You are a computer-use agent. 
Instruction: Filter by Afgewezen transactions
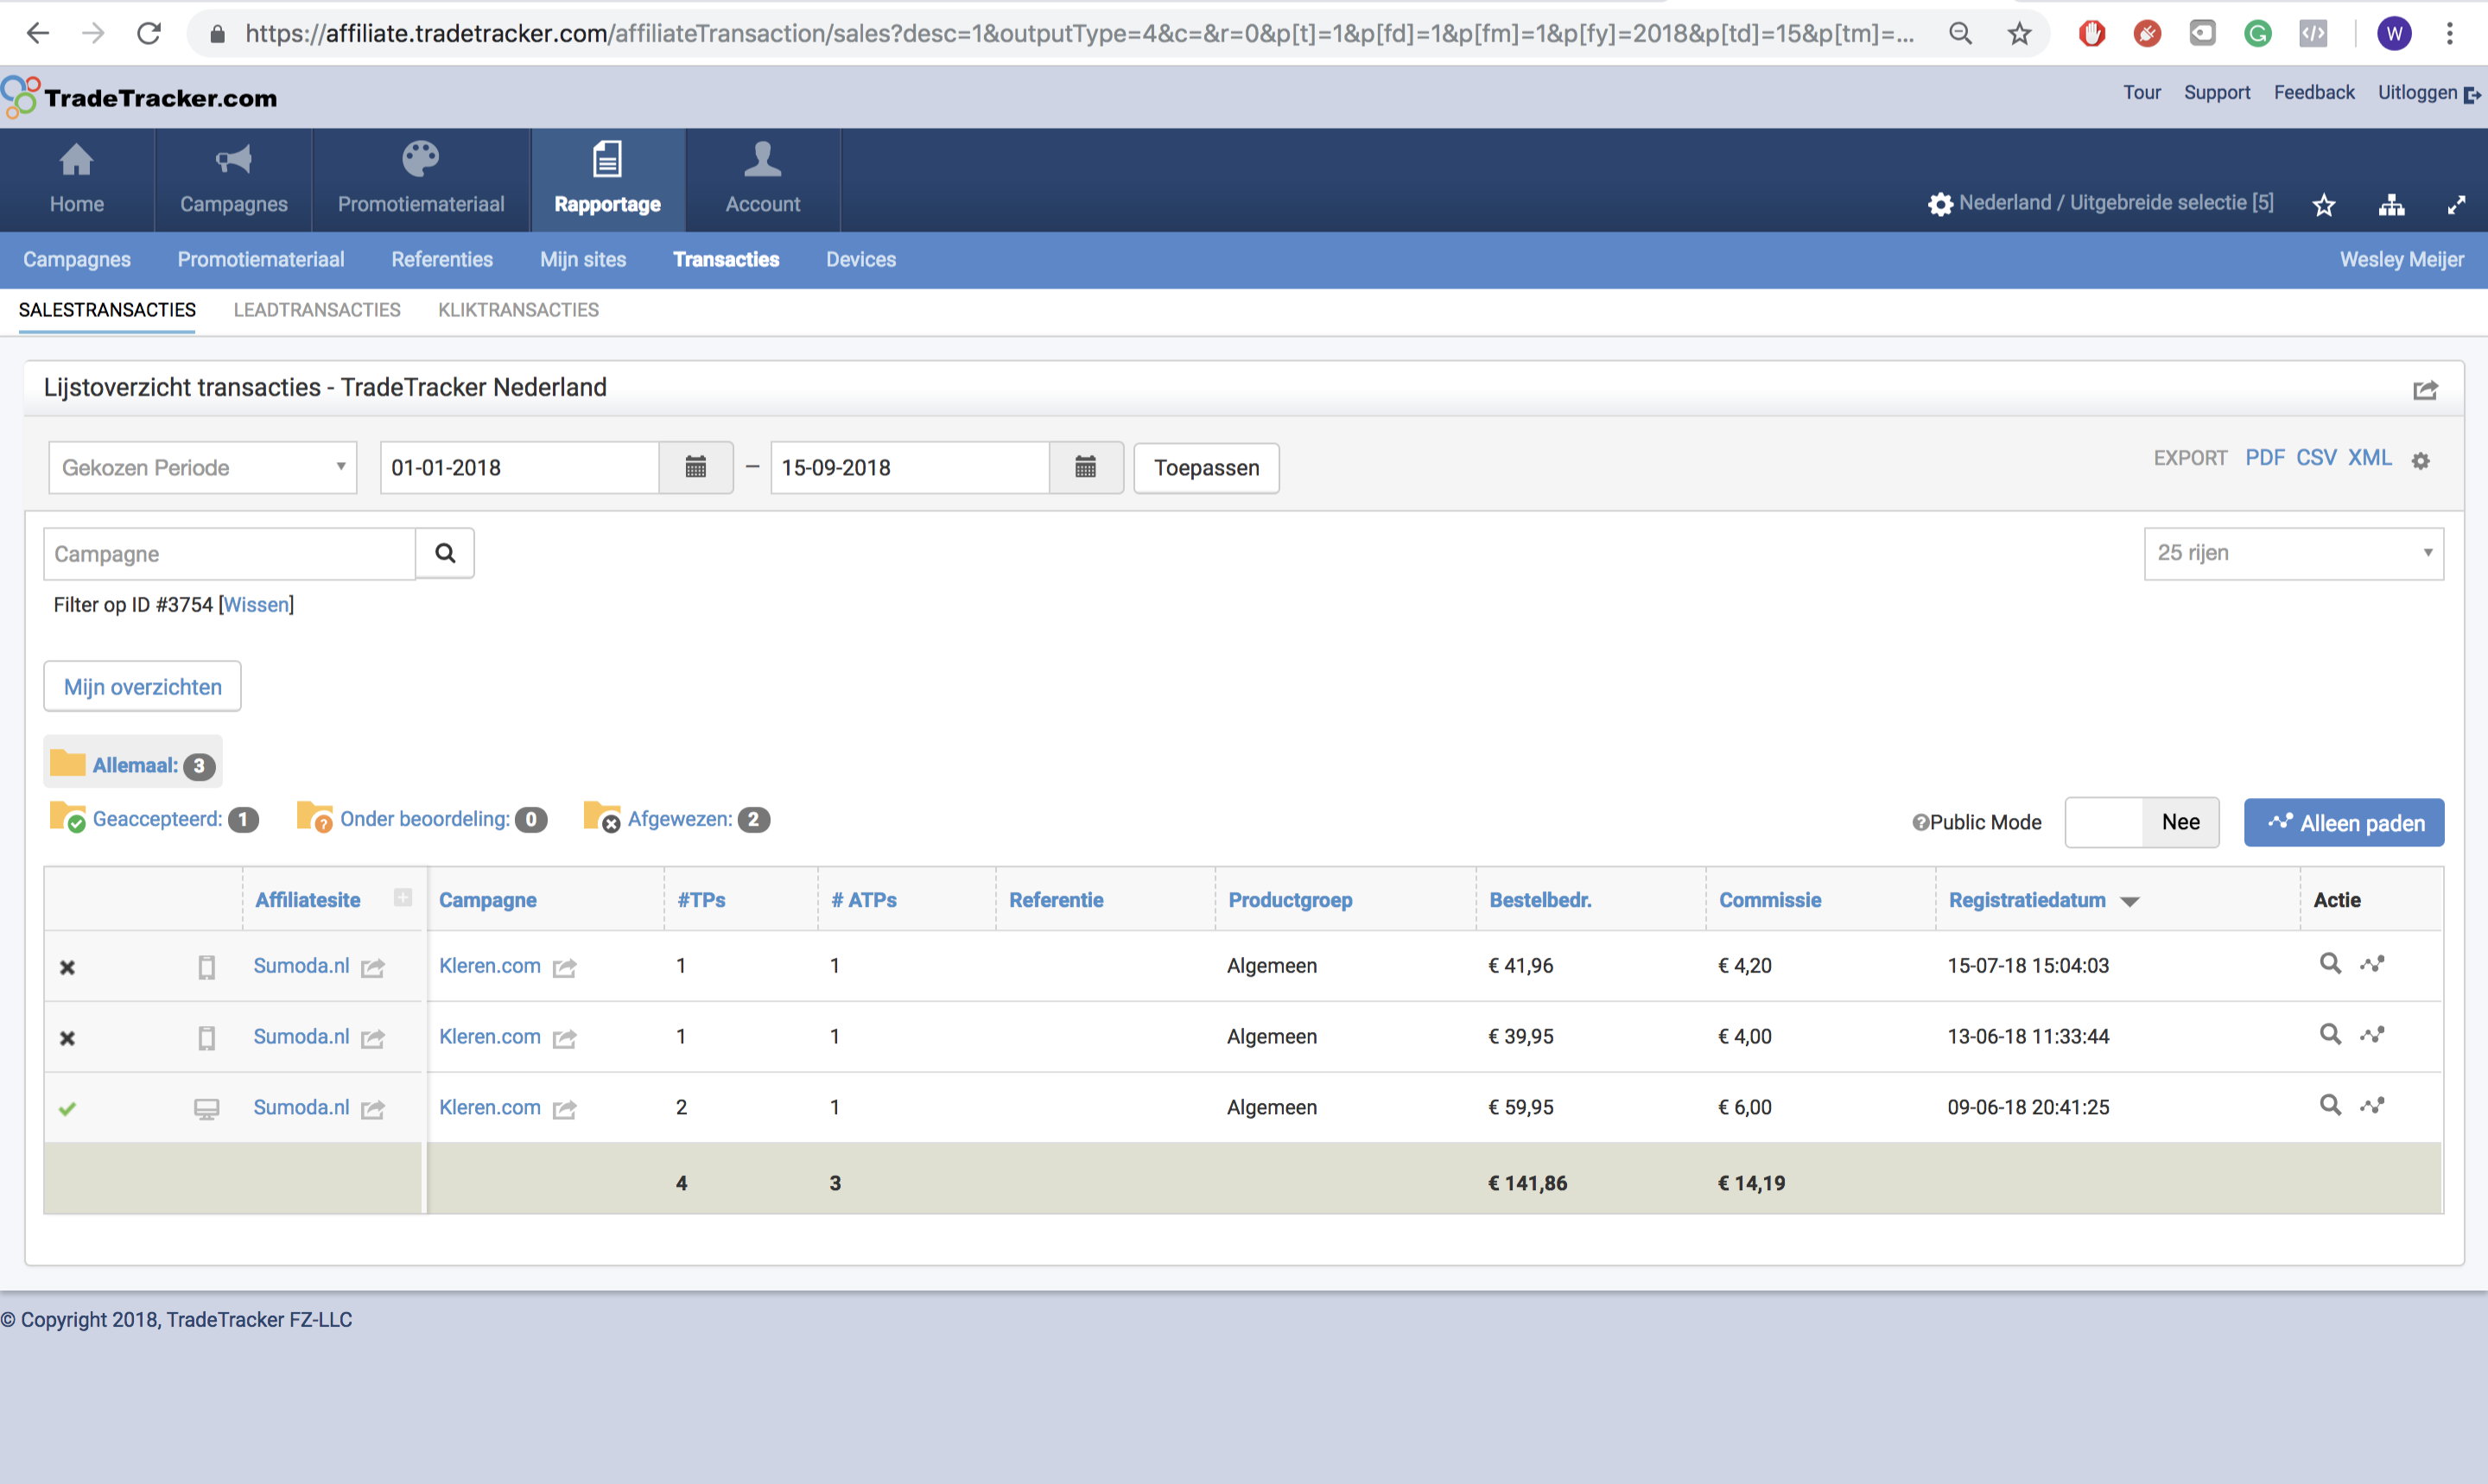[x=677, y=819]
